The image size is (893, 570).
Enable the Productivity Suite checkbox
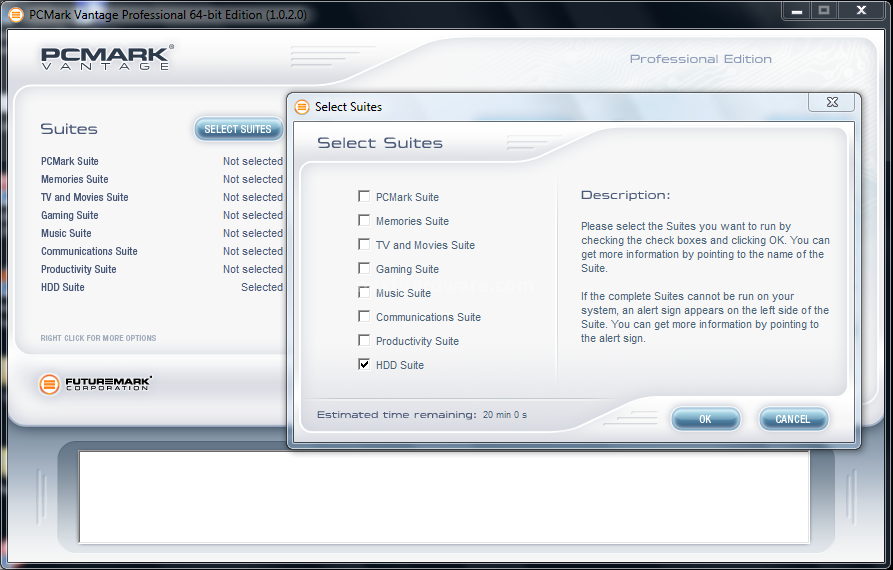pos(364,340)
